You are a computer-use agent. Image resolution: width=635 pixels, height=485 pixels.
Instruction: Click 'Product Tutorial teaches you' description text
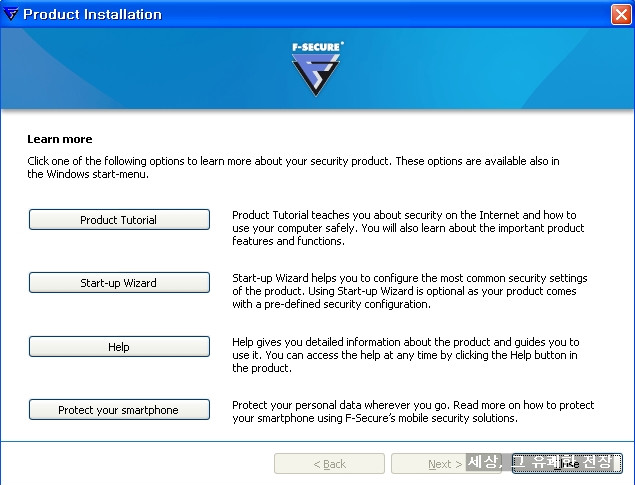408,228
